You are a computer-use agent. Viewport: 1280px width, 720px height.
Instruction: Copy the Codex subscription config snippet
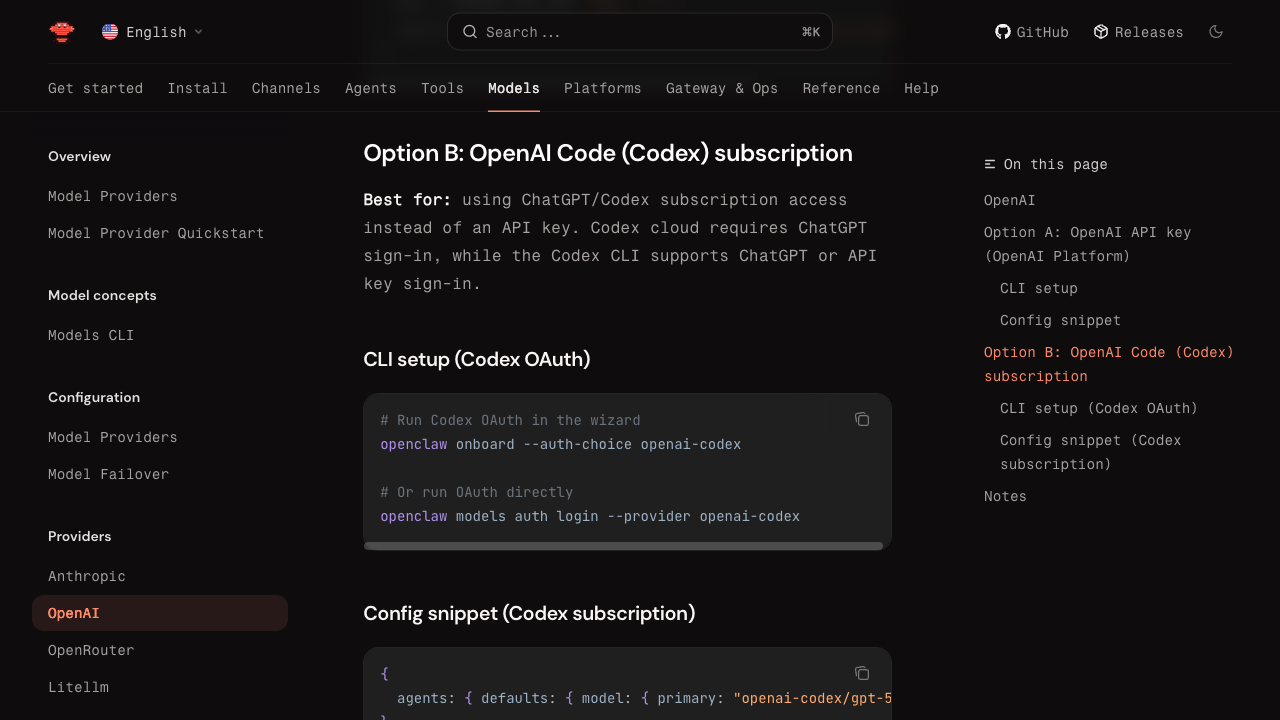(x=862, y=673)
